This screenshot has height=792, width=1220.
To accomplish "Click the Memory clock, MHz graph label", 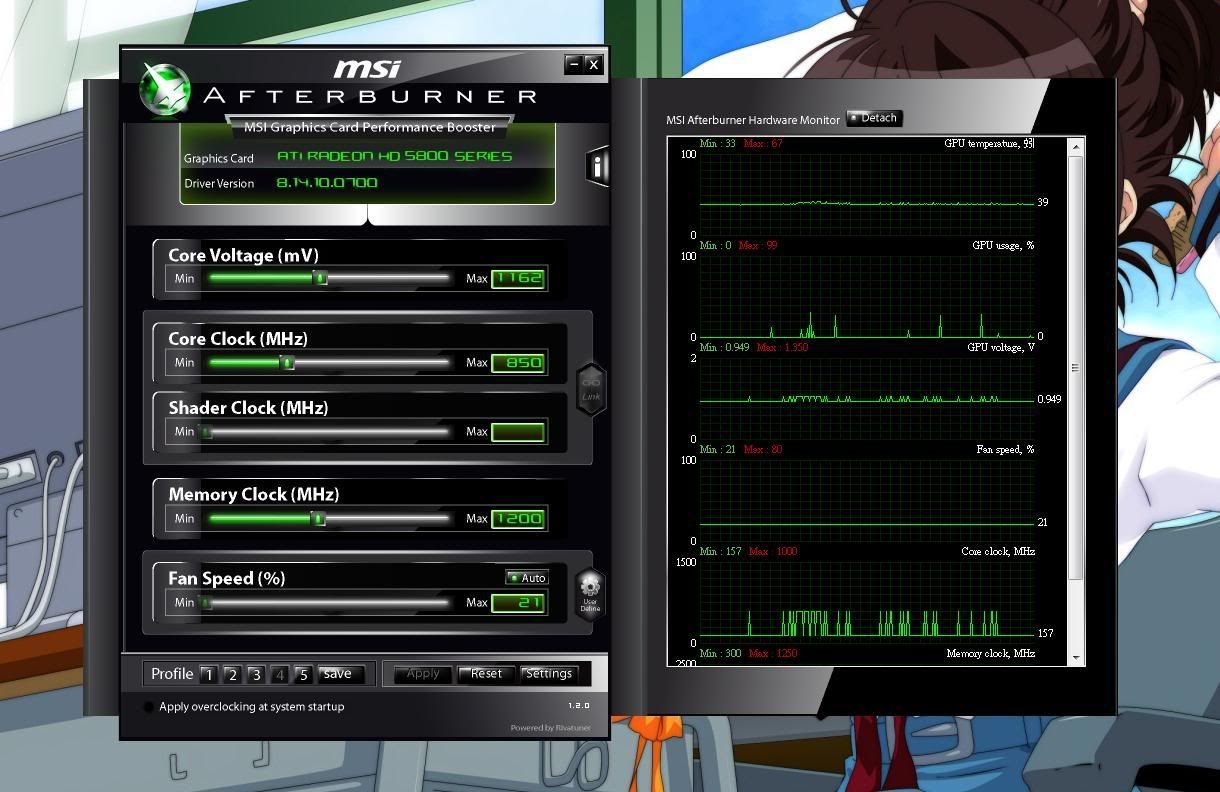I will 990,653.
